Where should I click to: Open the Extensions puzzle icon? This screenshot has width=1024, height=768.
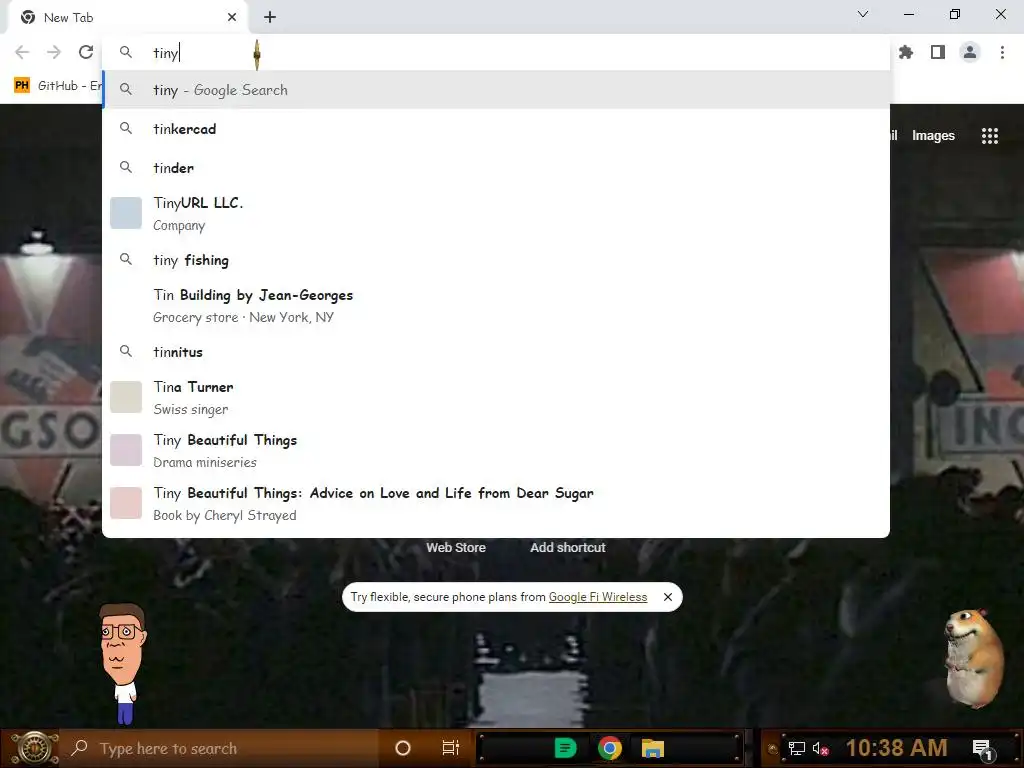[906, 52]
